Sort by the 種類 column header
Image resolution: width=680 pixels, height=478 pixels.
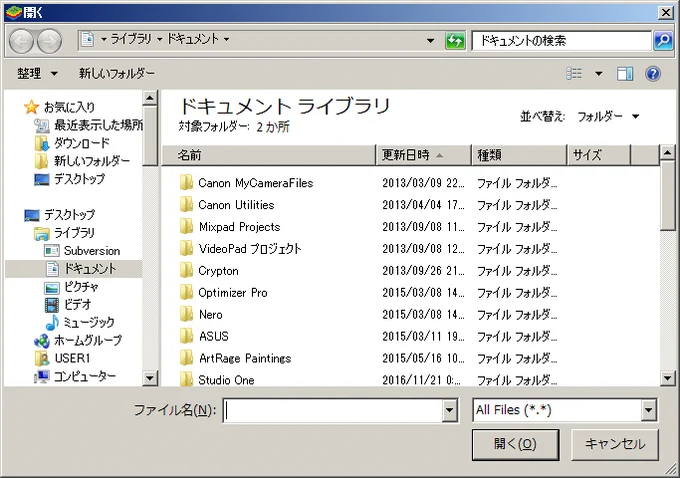(519, 155)
